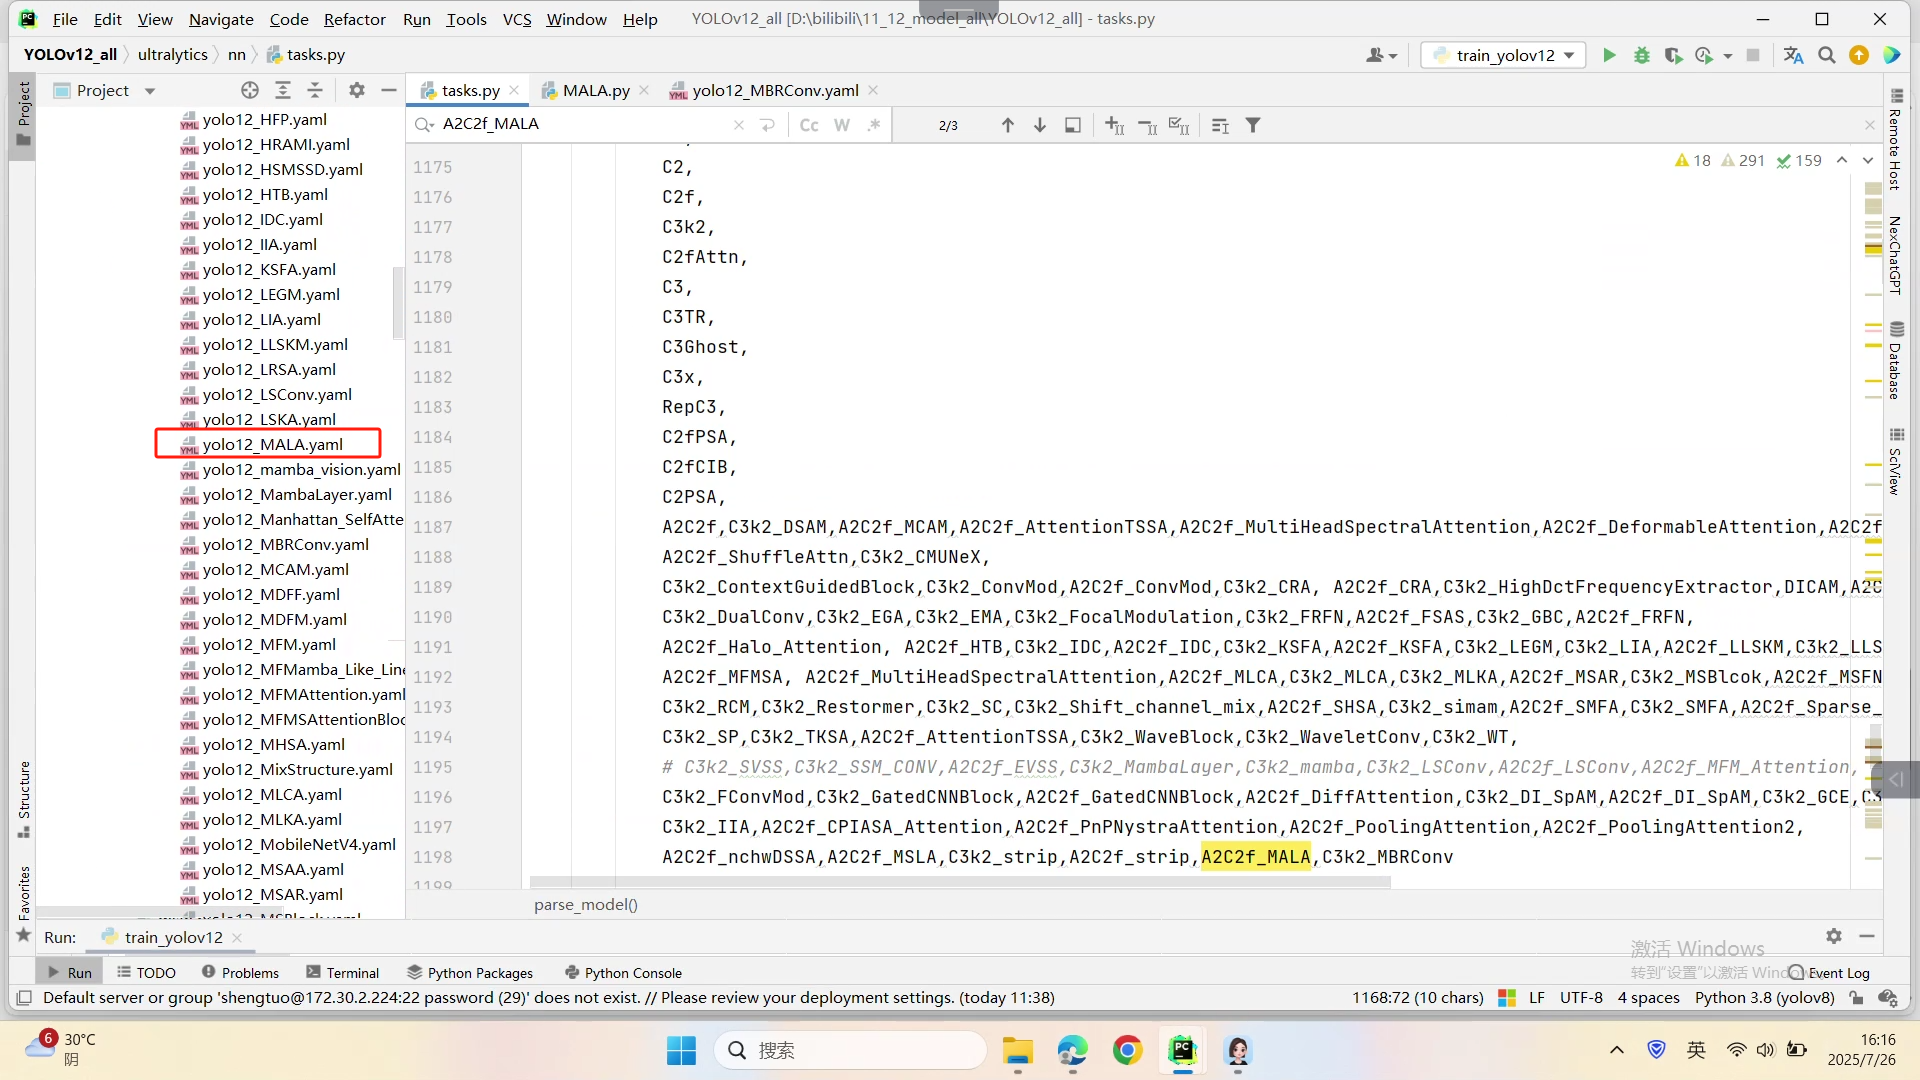Switch to the tasks.py editor tab

470,90
